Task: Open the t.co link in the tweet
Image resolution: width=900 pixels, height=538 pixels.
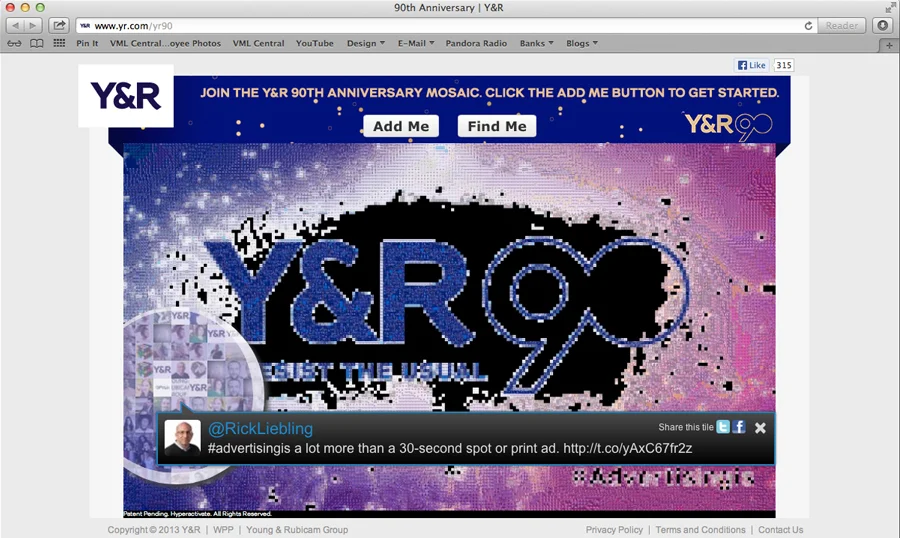Action: click(x=627, y=448)
